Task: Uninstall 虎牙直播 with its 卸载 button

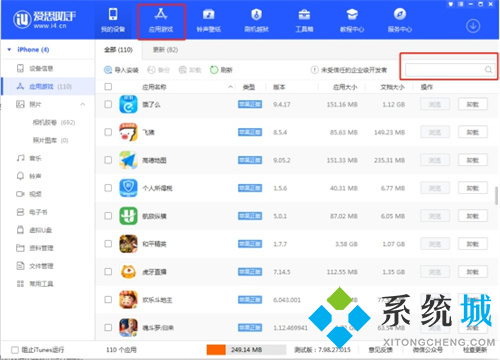Action: (x=473, y=272)
